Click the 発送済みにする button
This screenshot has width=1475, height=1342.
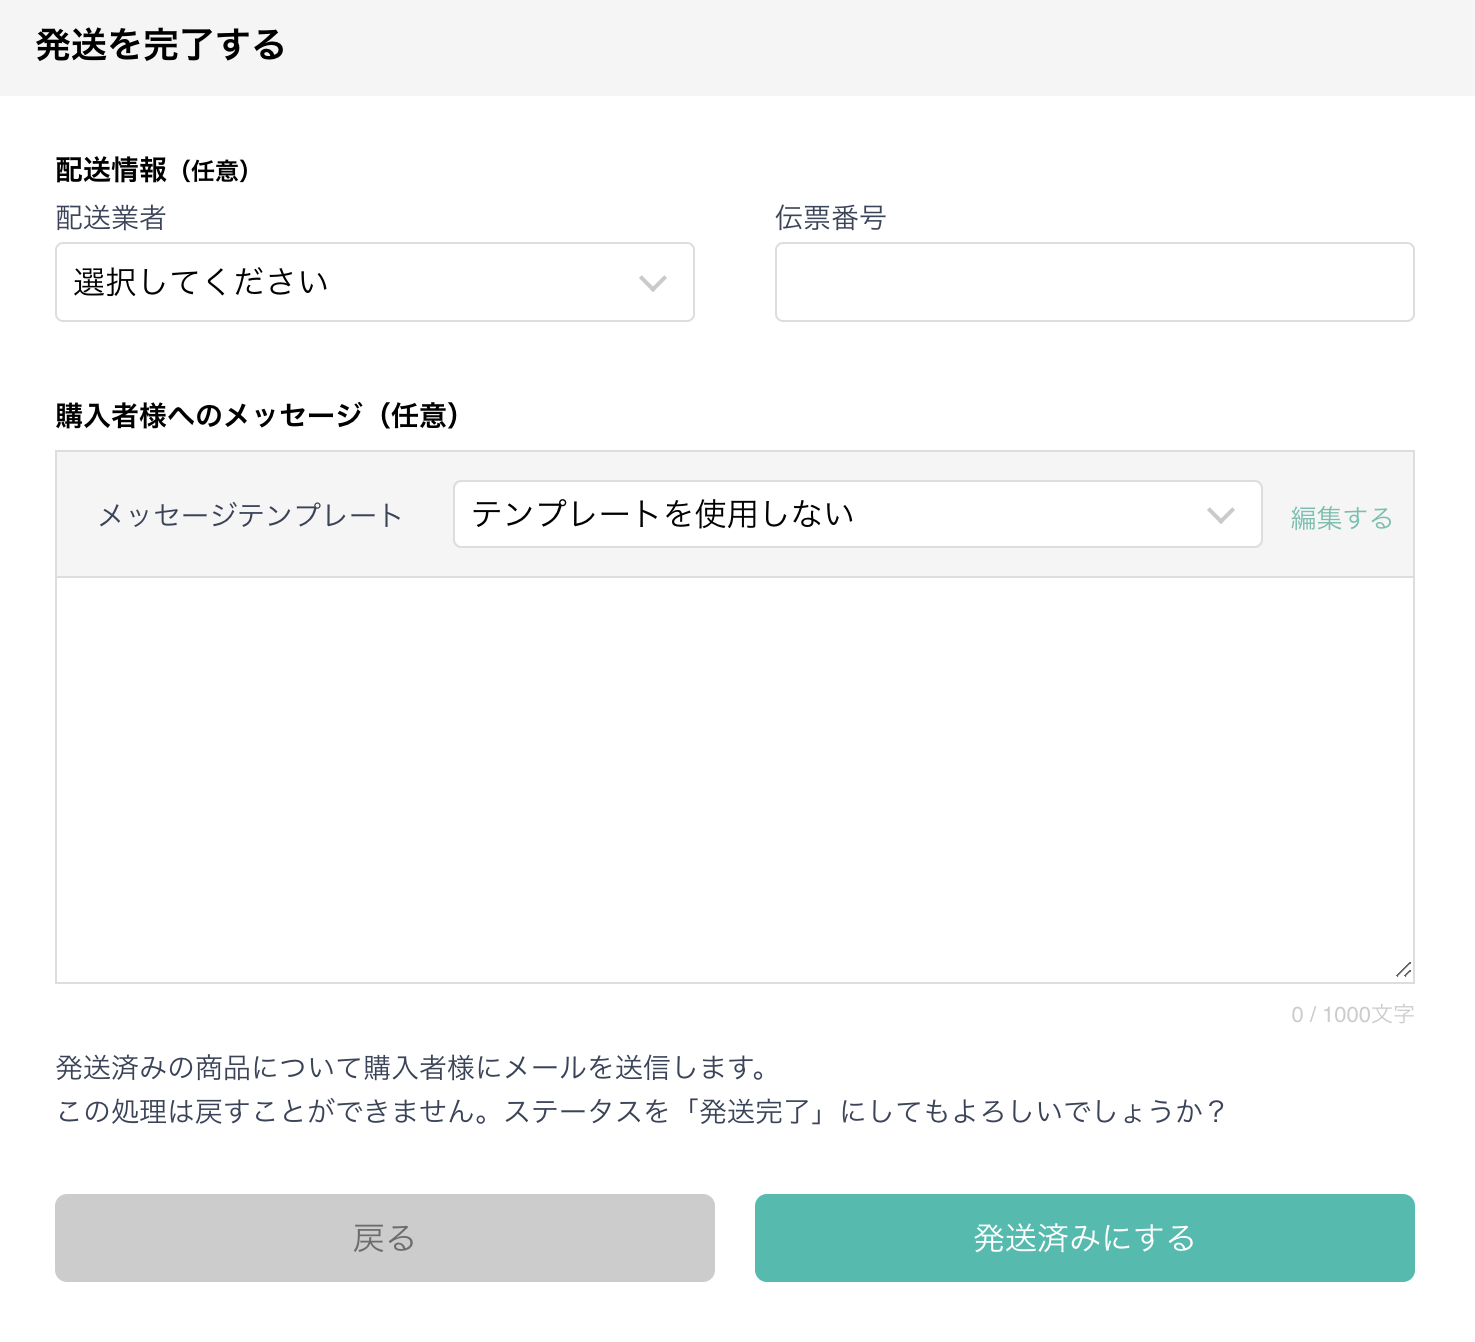(1085, 1238)
